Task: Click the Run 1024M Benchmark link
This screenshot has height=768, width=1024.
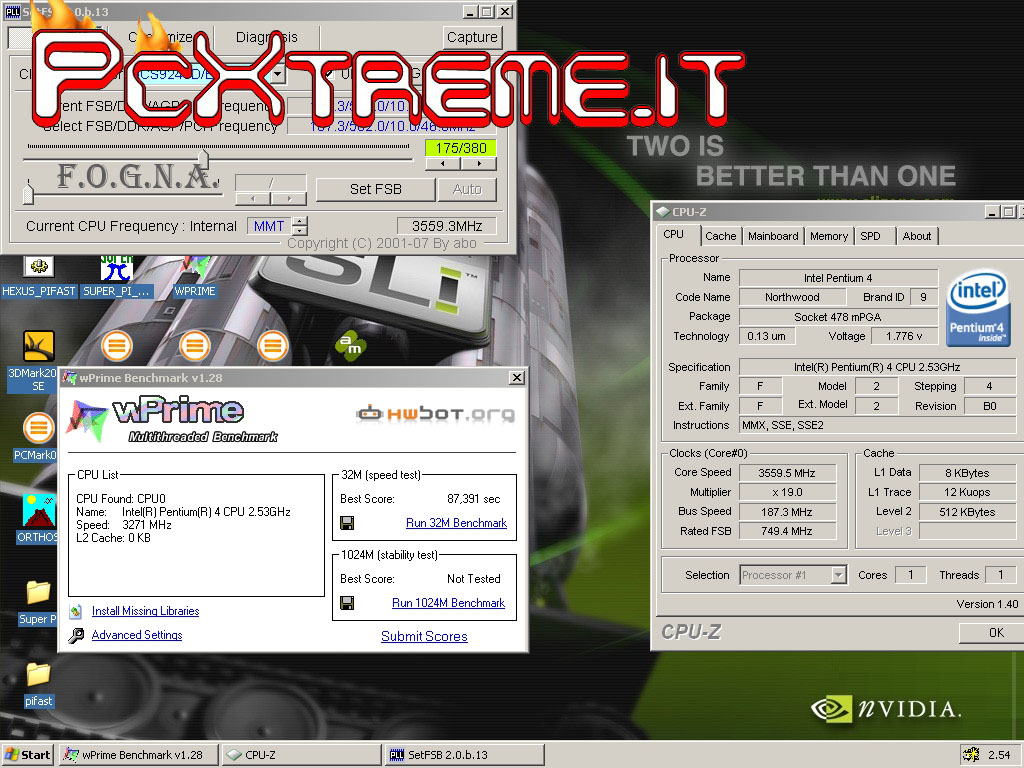Action: (449, 603)
